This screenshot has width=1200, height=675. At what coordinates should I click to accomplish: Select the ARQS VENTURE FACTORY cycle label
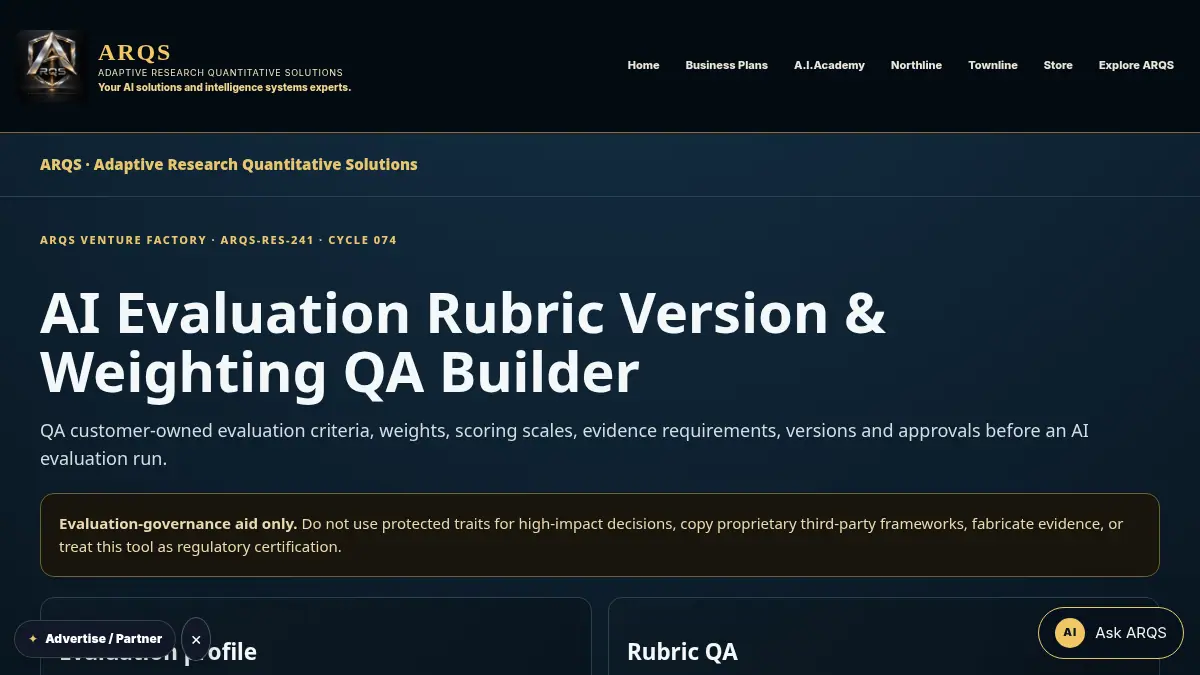(218, 240)
